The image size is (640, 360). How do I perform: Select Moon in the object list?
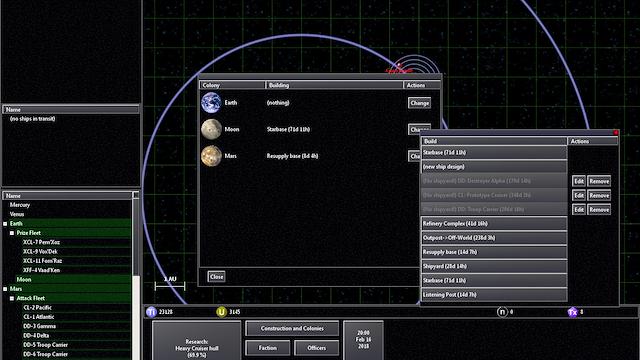click(x=24, y=280)
